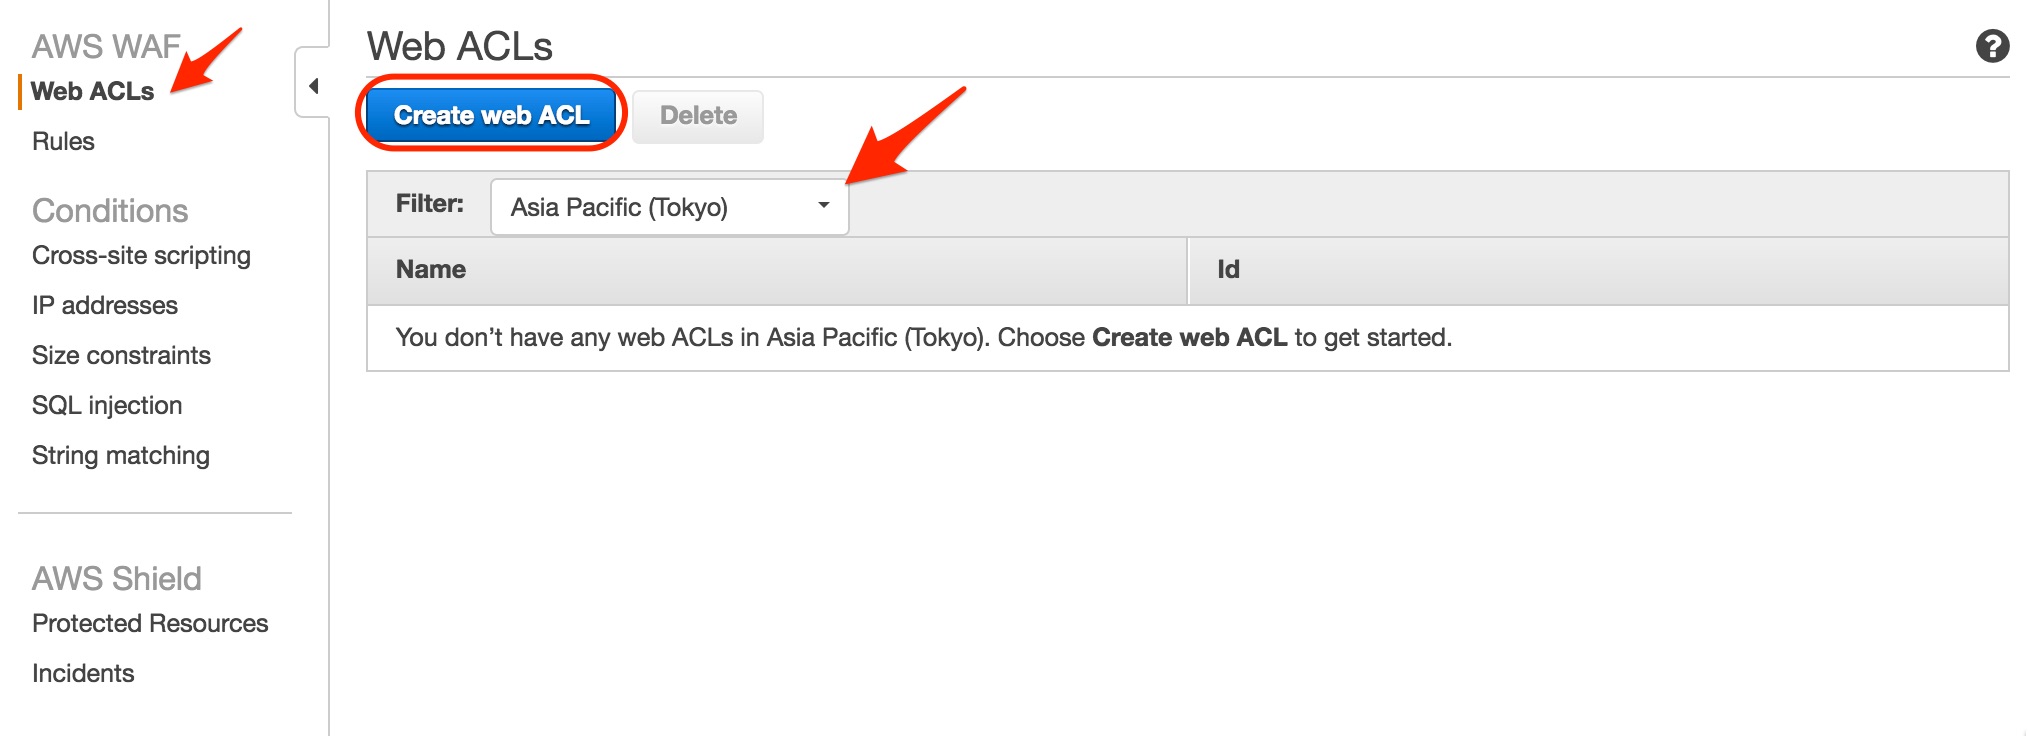Open the IP addresses conditions page
This screenshot has height=736, width=2028.
pyautogui.click(x=106, y=305)
